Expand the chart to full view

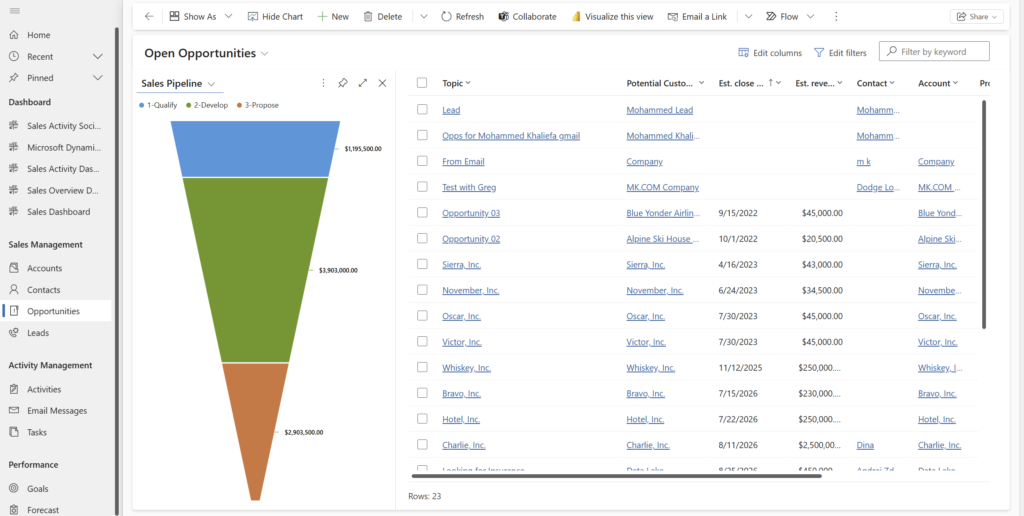[362, 83]
